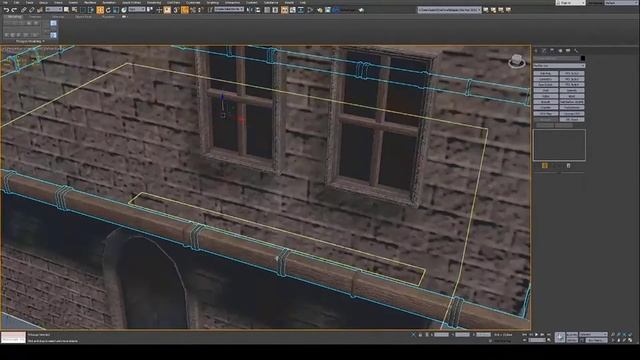The image size is (640, 360).
Task: Open the project path dropdown in toolbar
Action: (449, 10)
